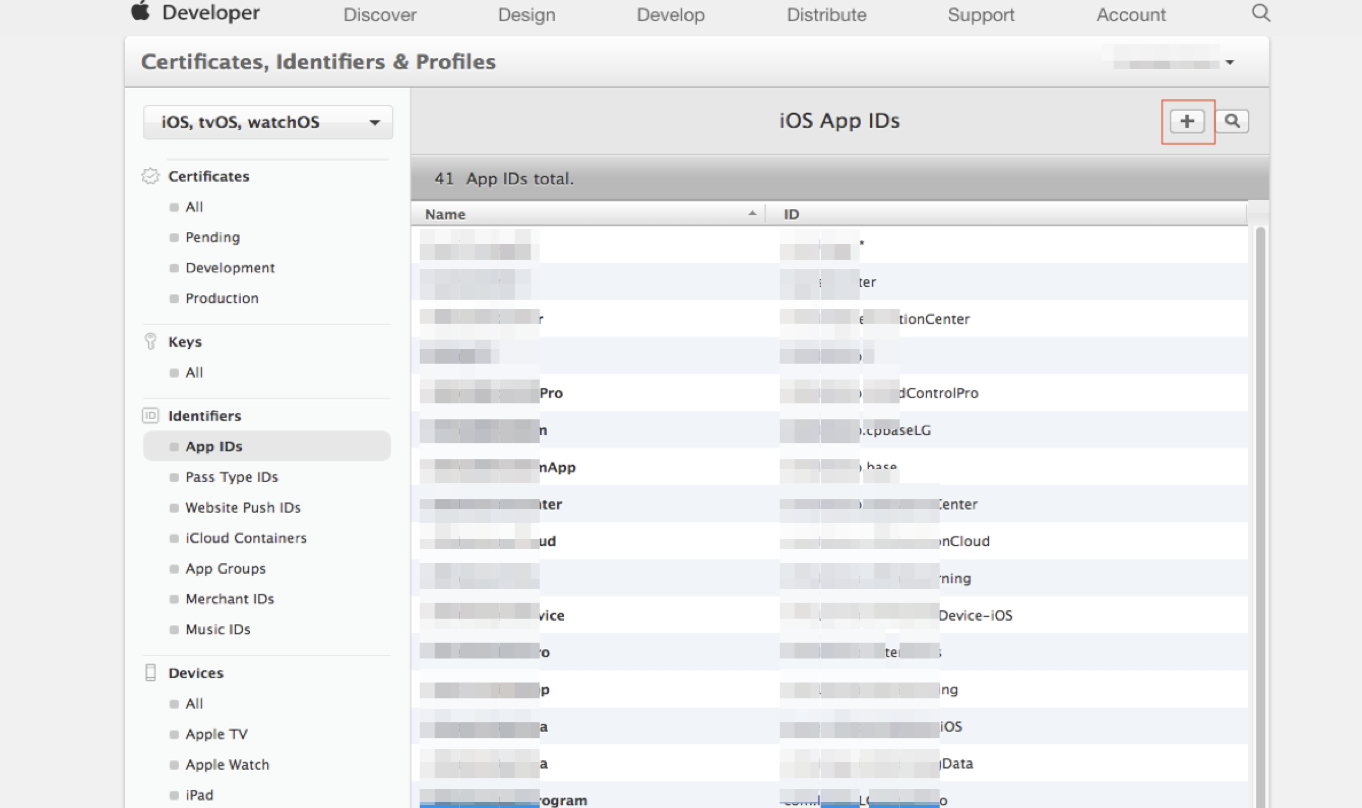Click the table vertical scrollbar
The image size is (1362, 808).
click(x=1261, y=517)
